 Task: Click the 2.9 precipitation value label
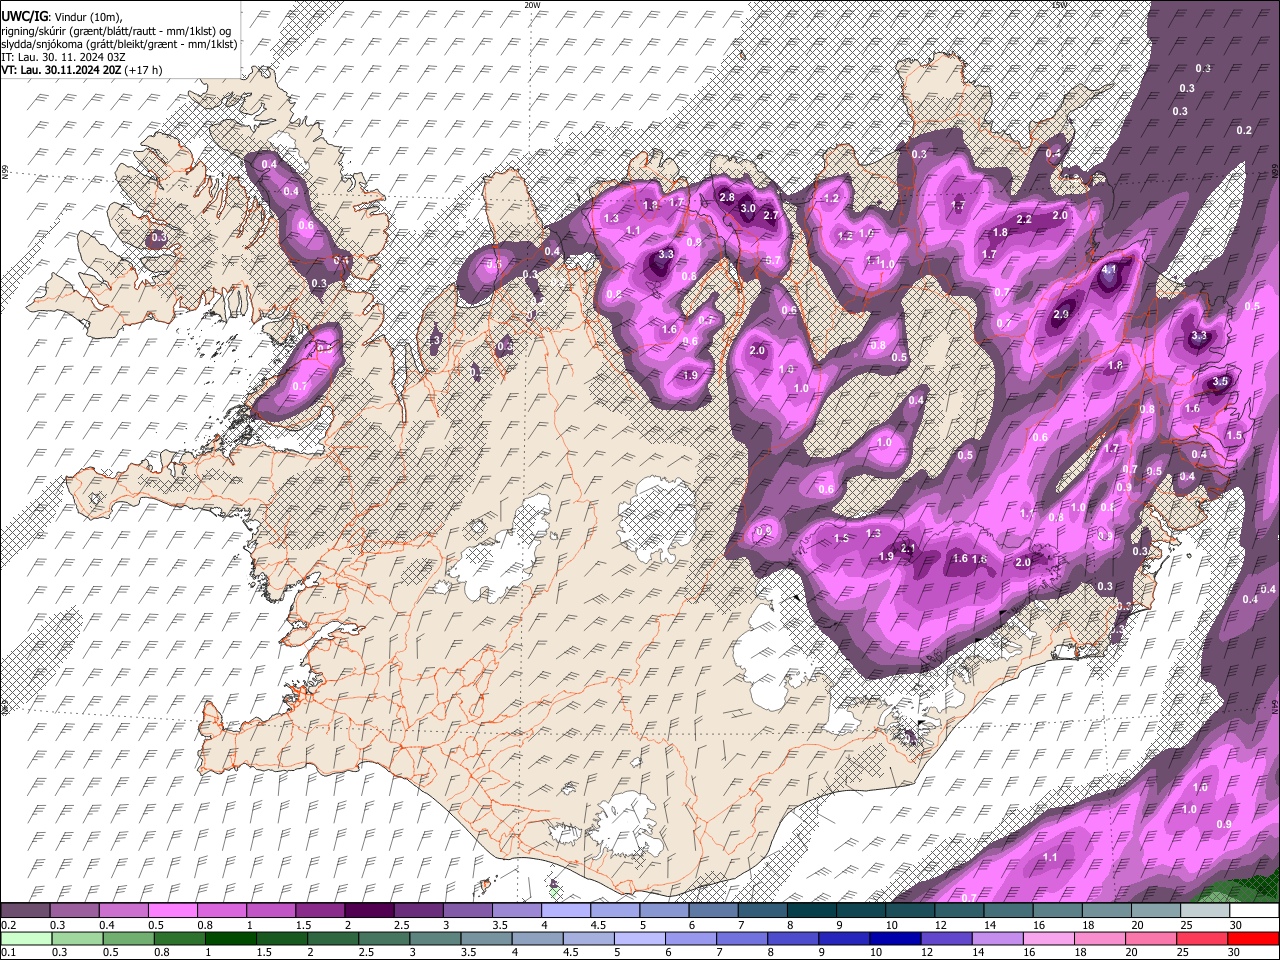pos(1062,314)
